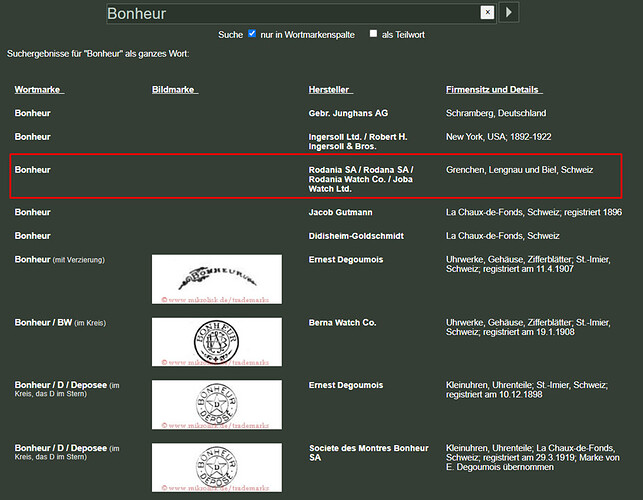Select 'La Chaux-de-Fonds, Schweiz; registriert 1896'
643x500 pixels.
point(534,212)
